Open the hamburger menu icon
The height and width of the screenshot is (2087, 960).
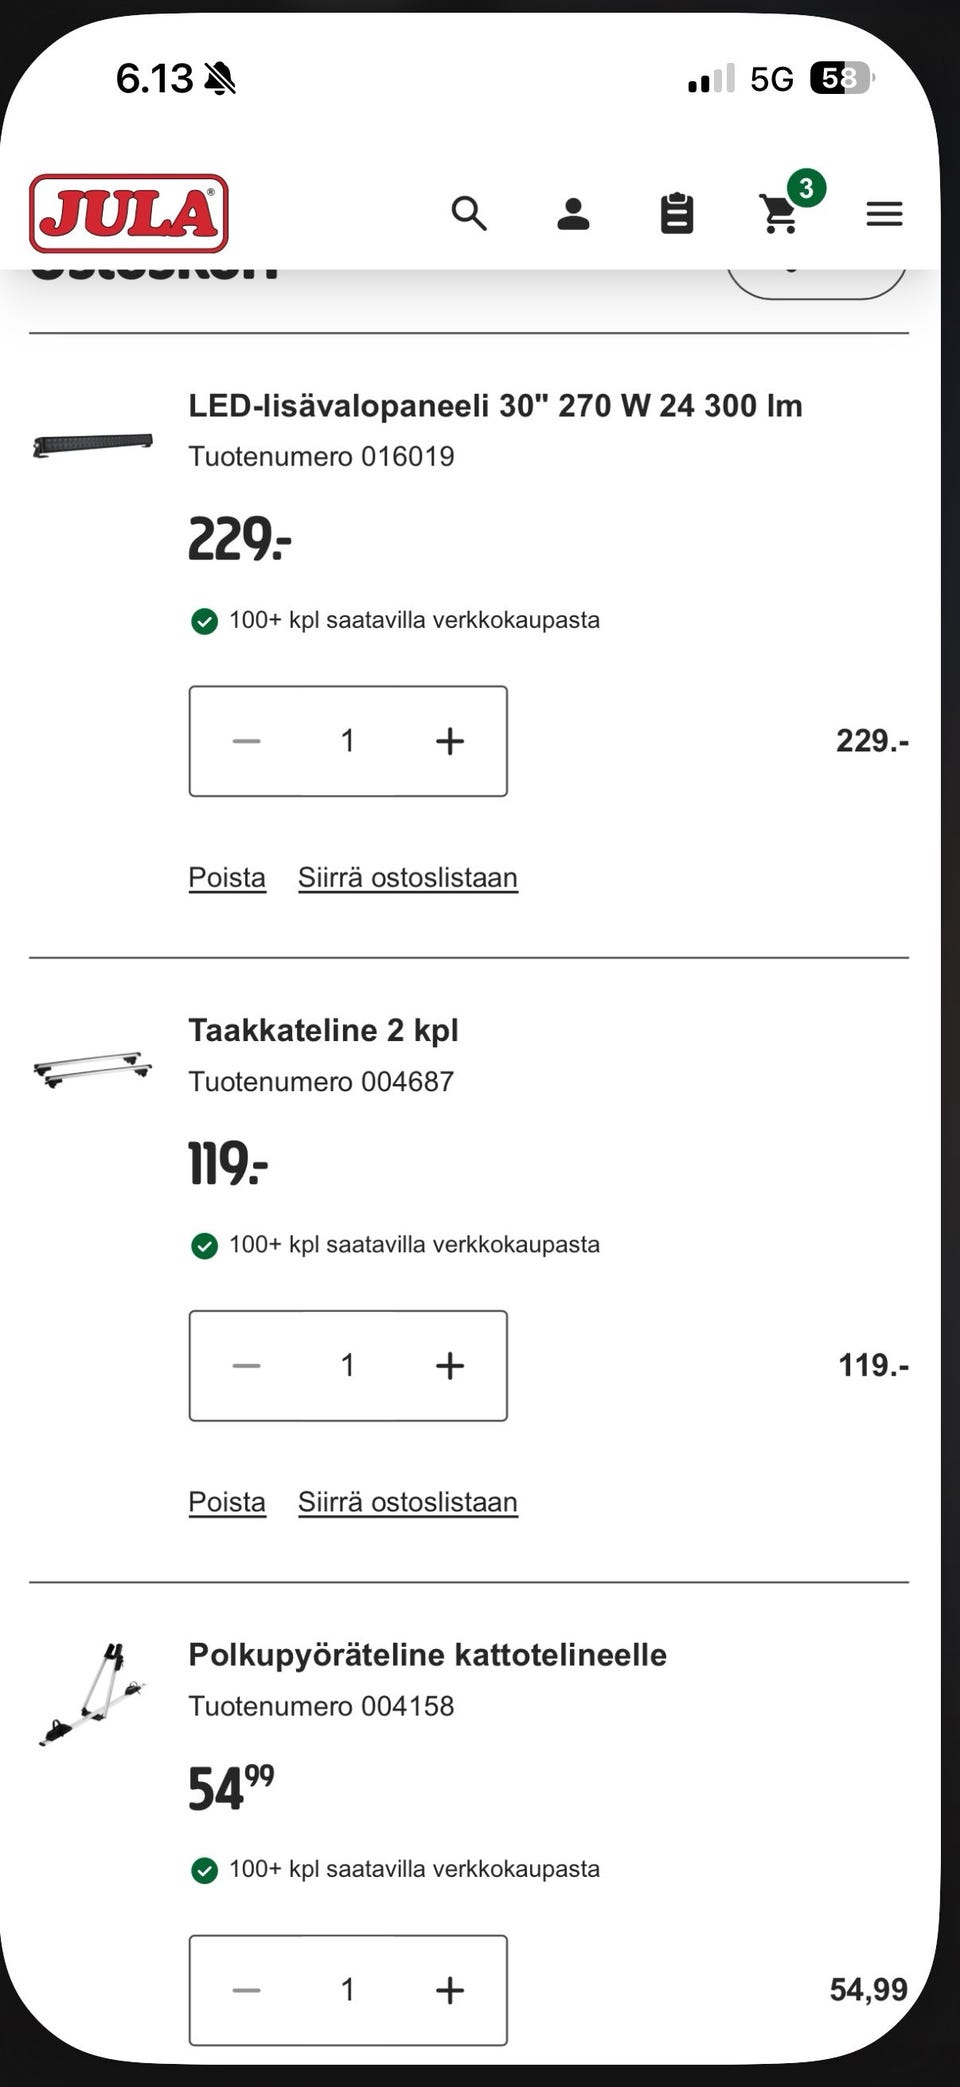(884, 213)
